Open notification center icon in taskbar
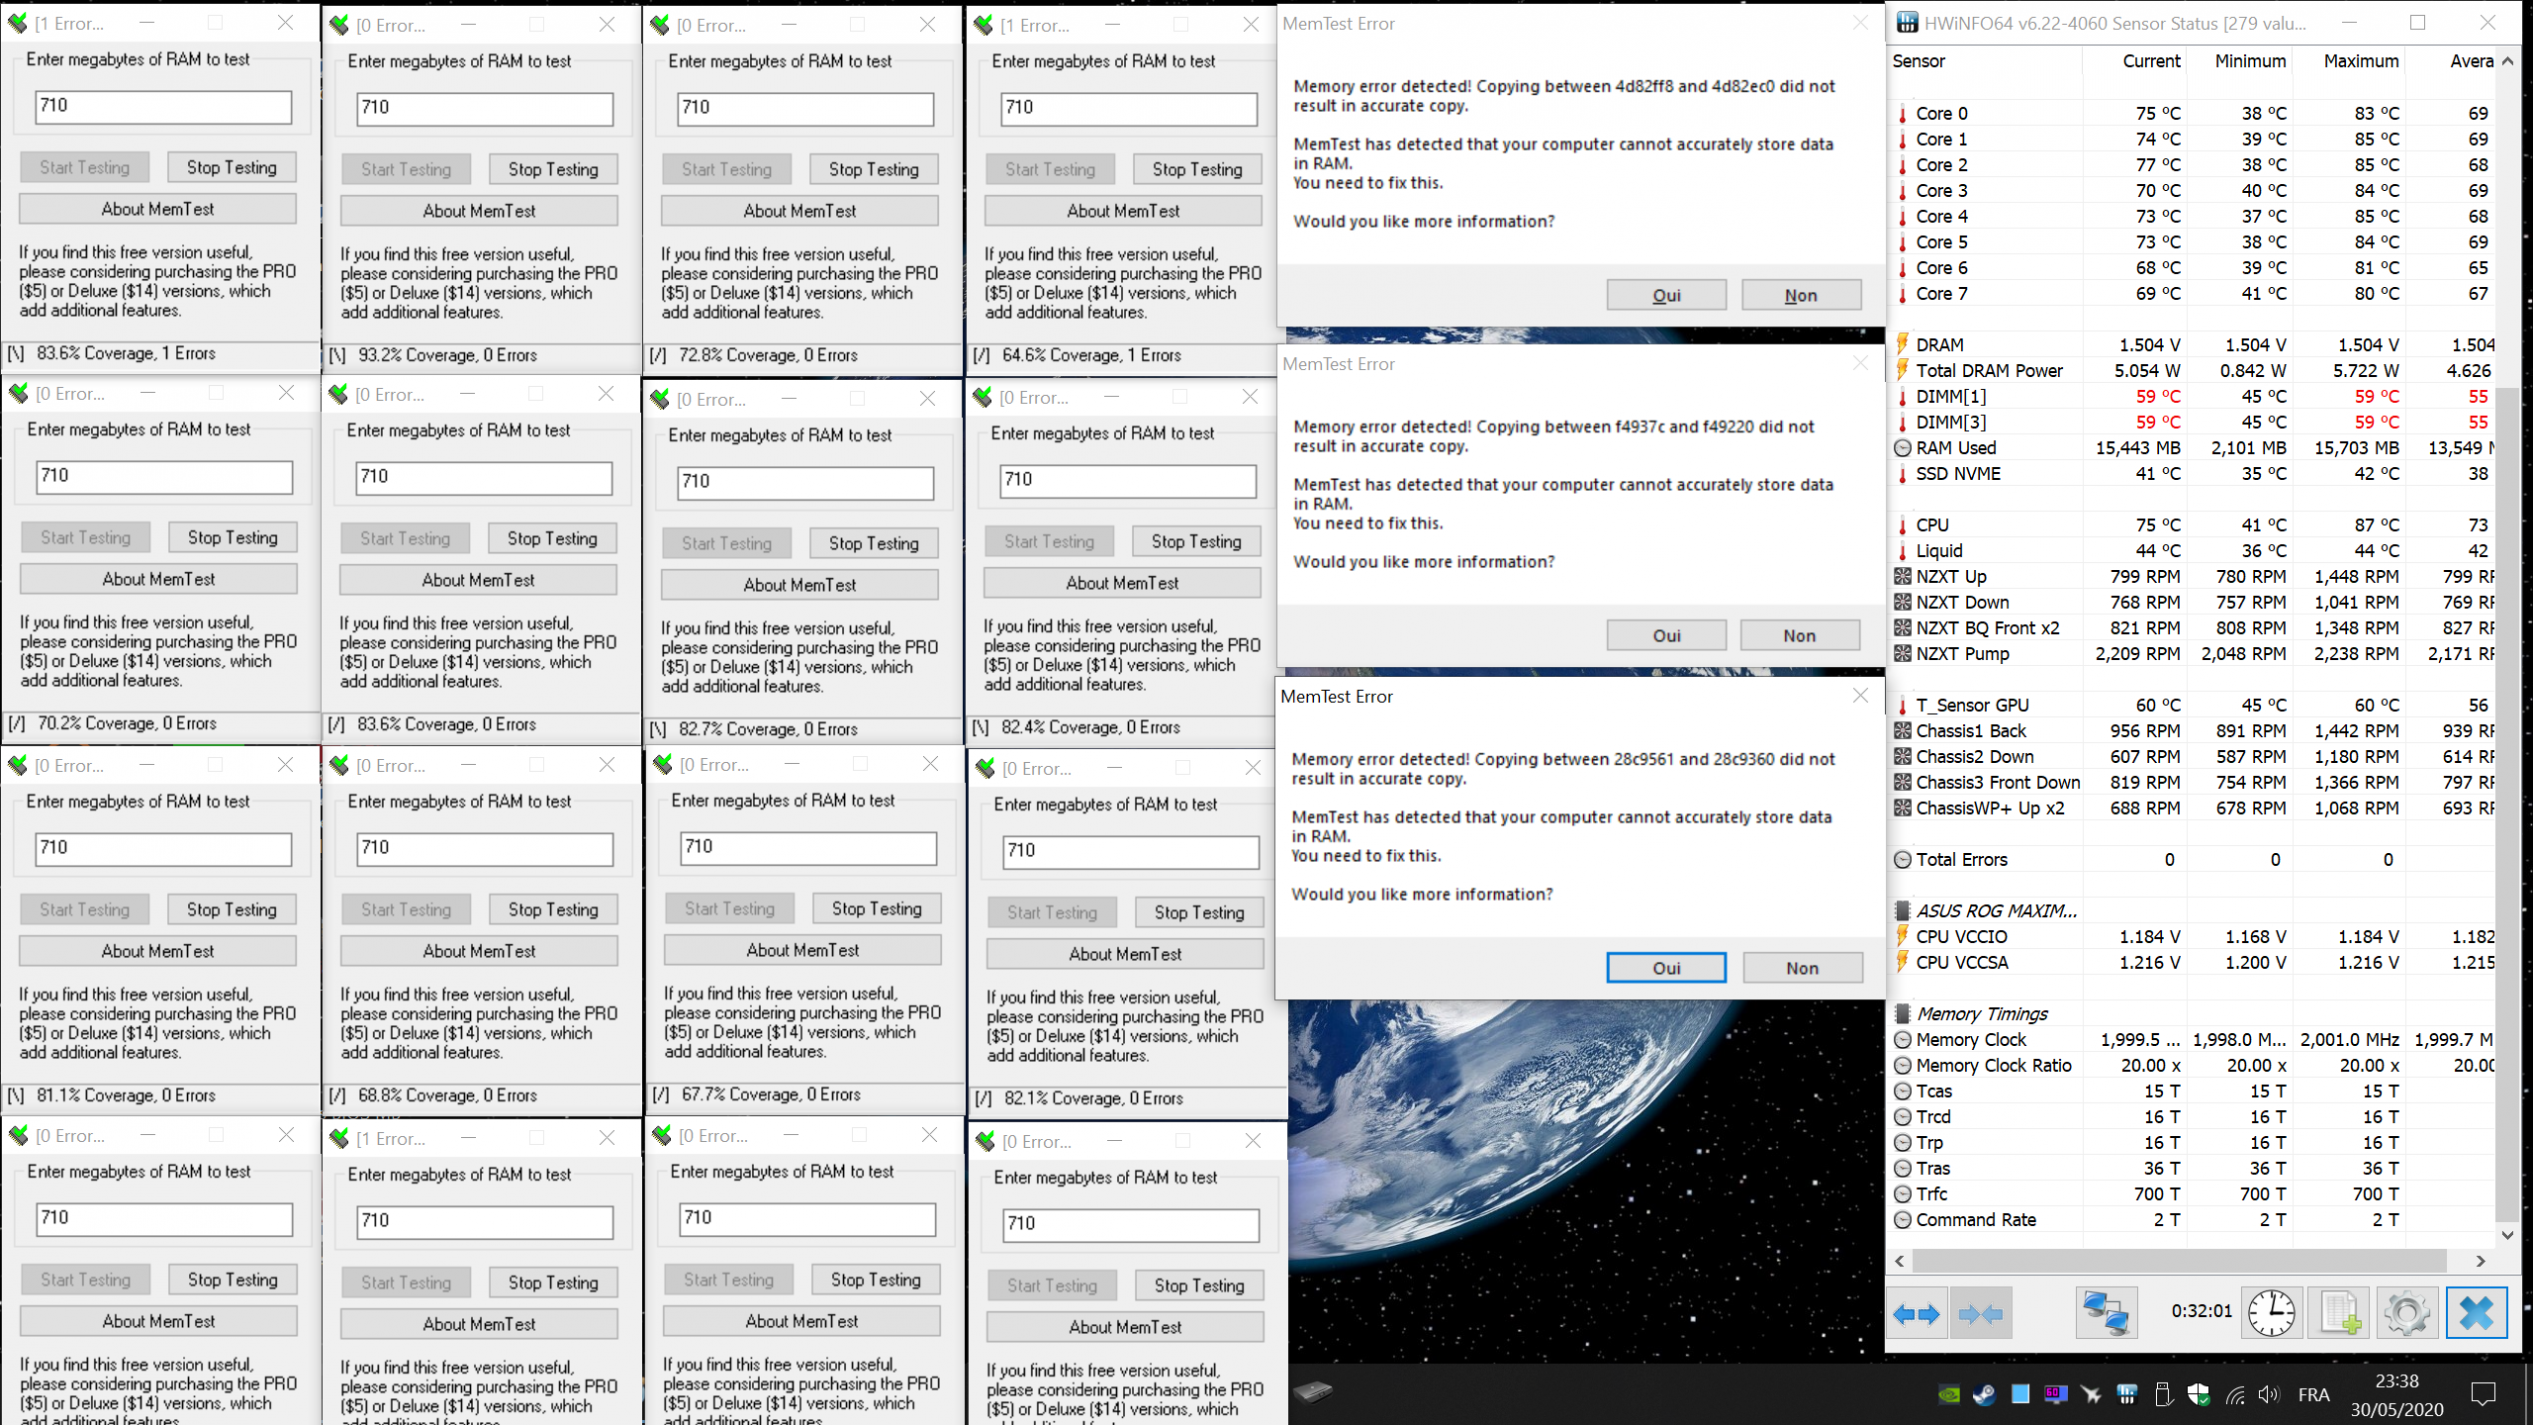The image size is (2533, 1425). pos(2483,1394)
